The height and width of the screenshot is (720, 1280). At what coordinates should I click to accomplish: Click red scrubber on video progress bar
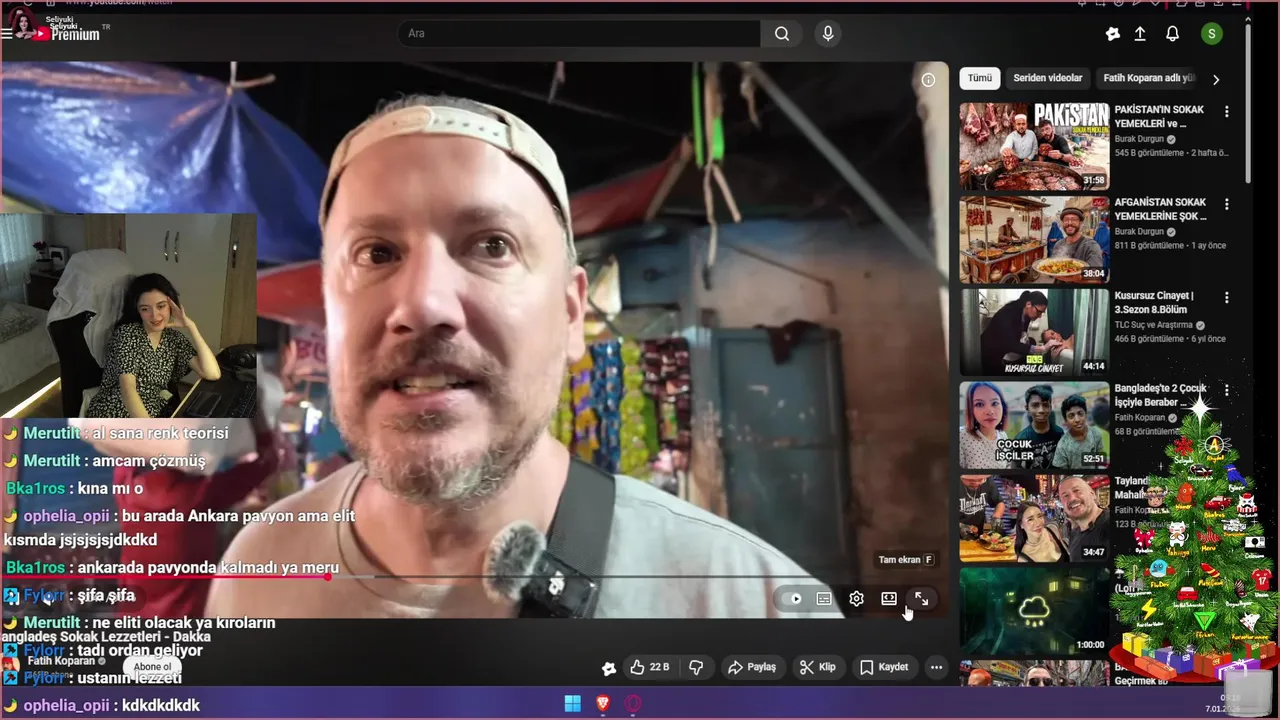click(x=327, y=577)
